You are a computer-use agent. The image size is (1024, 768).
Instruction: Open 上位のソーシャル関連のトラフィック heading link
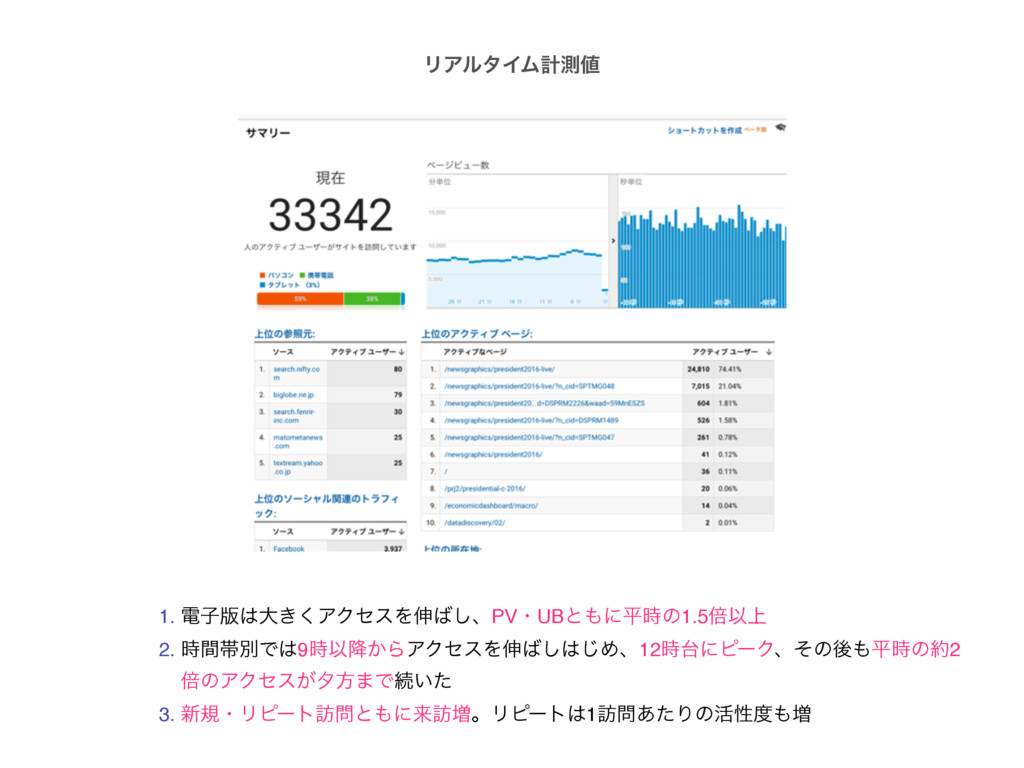coord(327,505)
